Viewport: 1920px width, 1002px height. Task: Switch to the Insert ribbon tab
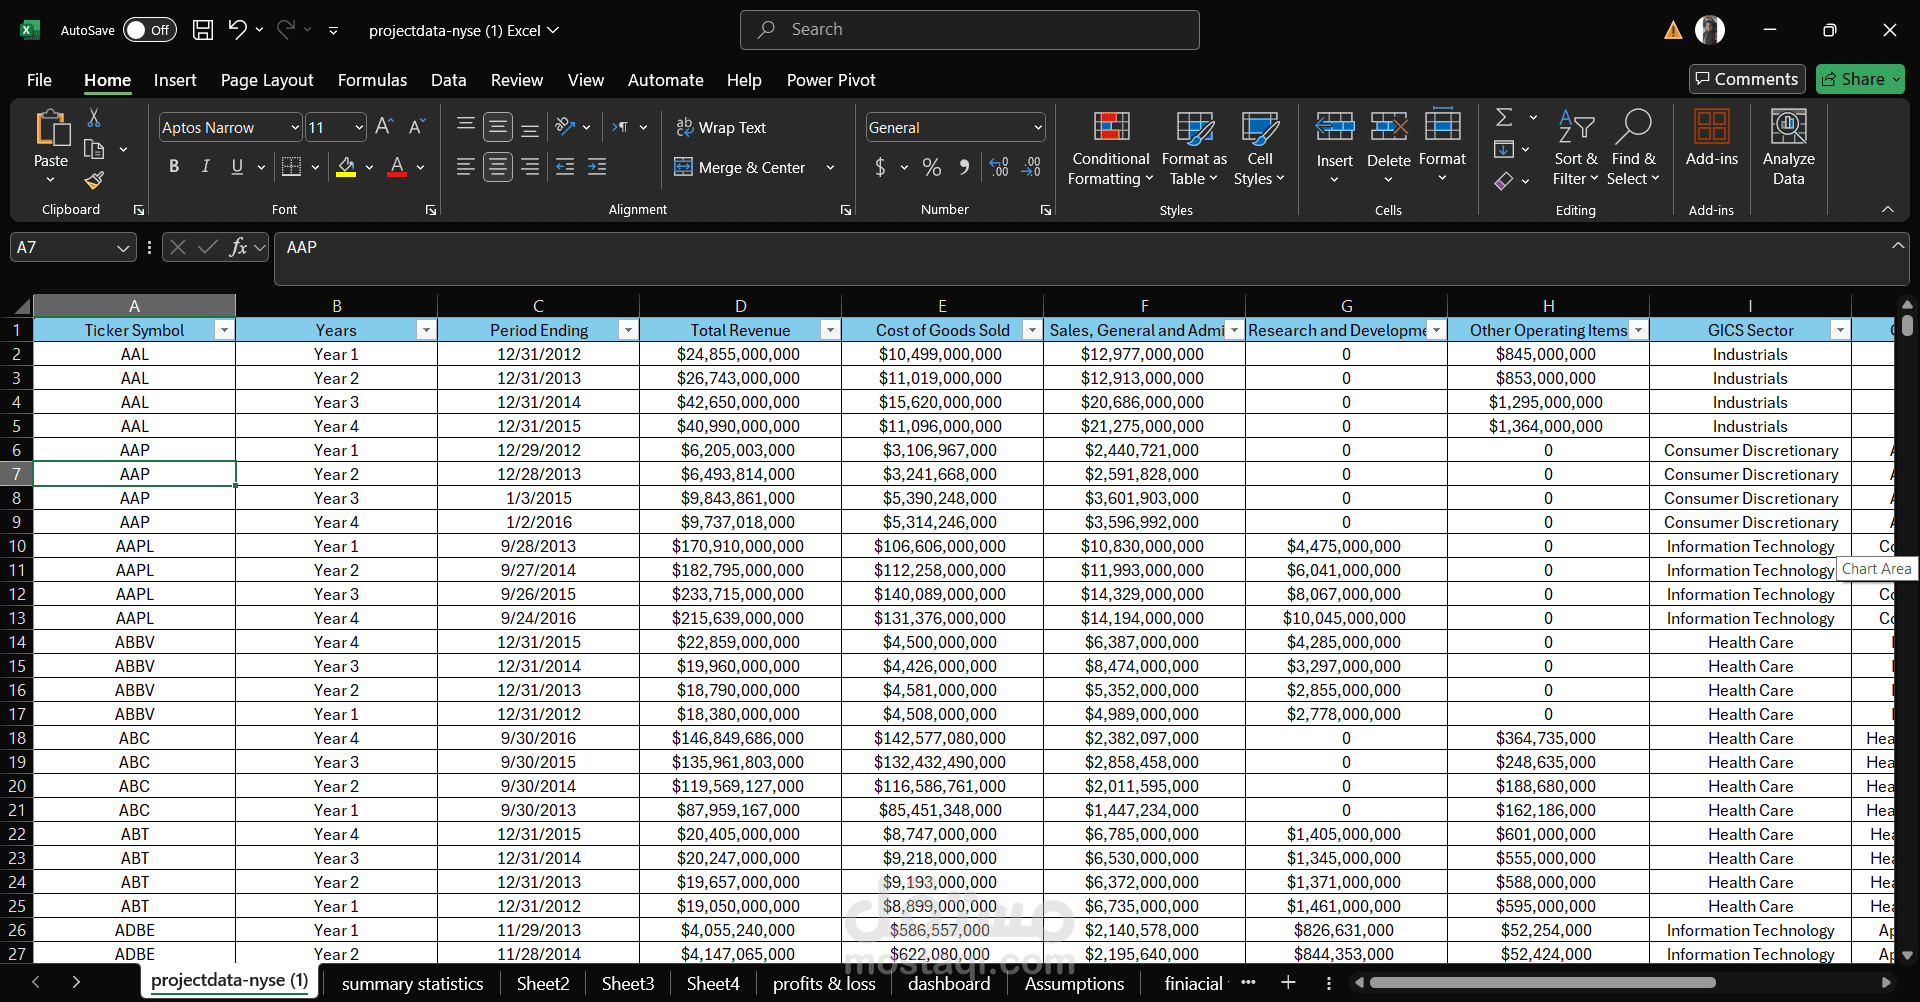tap(175, 80)
